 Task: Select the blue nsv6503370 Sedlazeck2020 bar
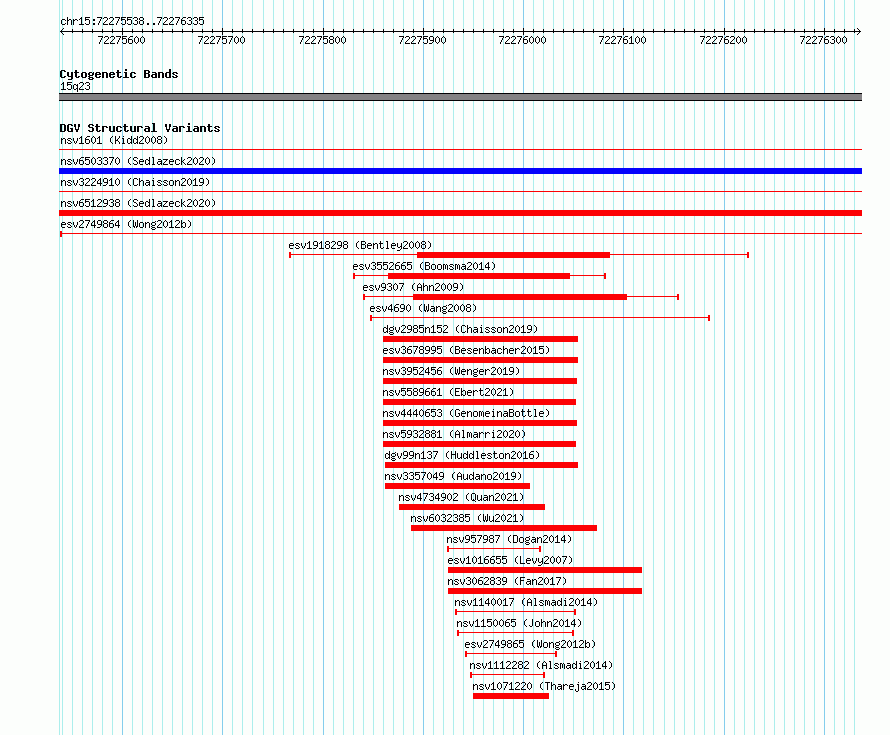(460, 171)
